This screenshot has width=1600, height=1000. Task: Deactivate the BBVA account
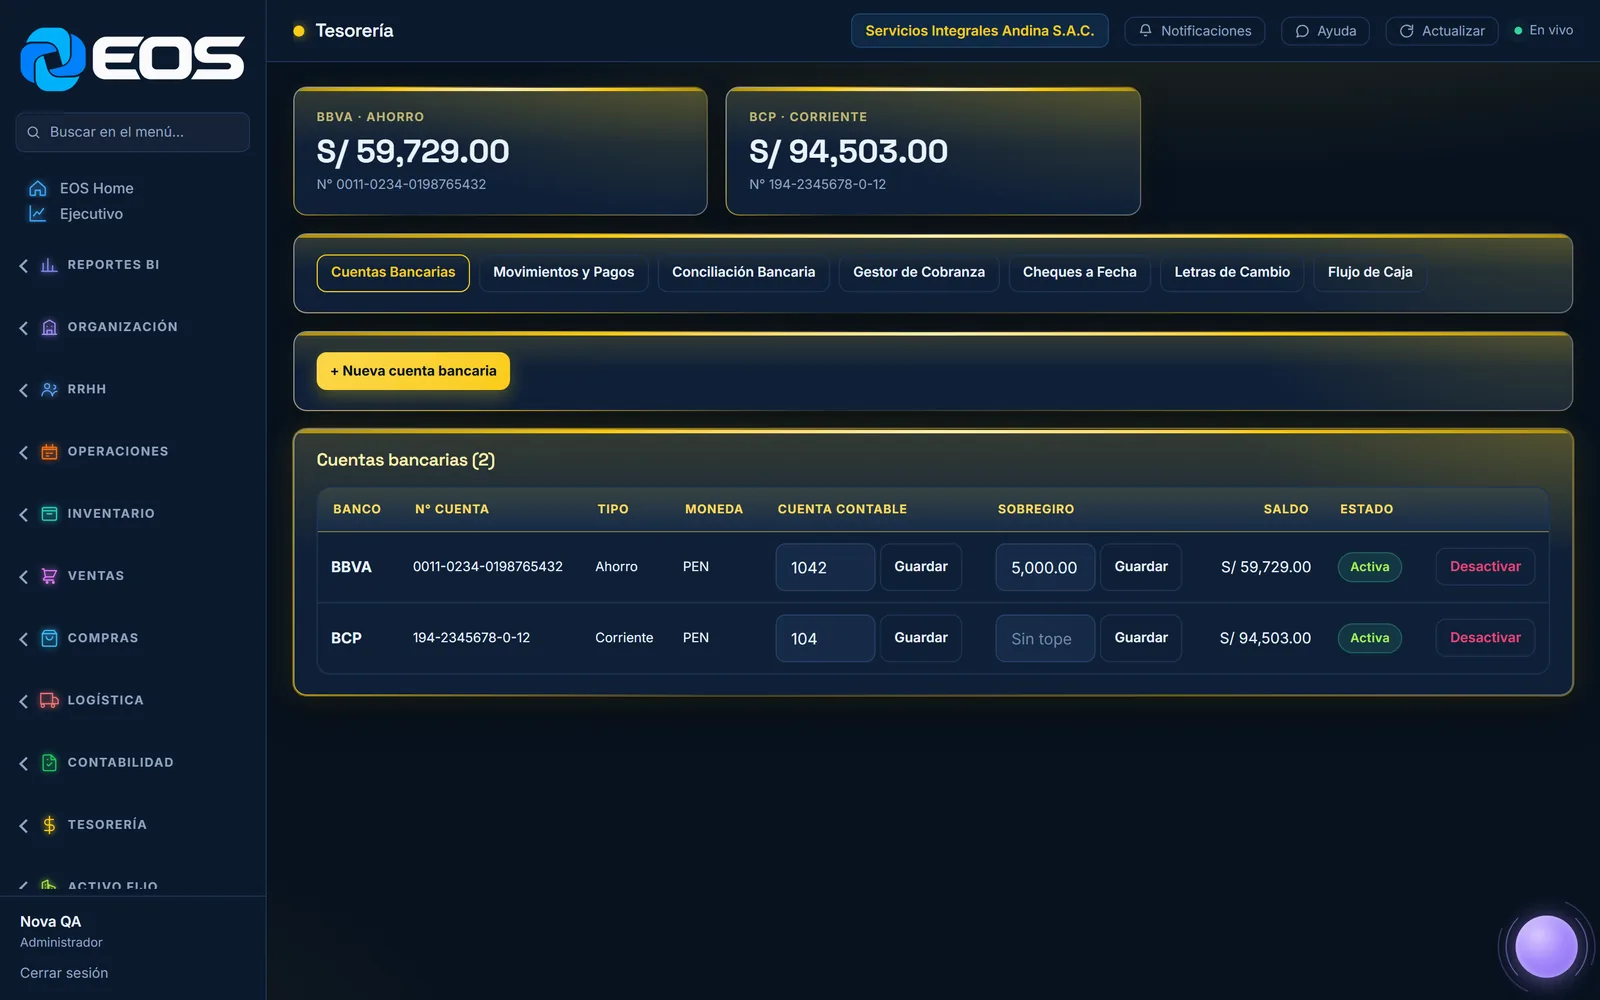(1485, 567)
